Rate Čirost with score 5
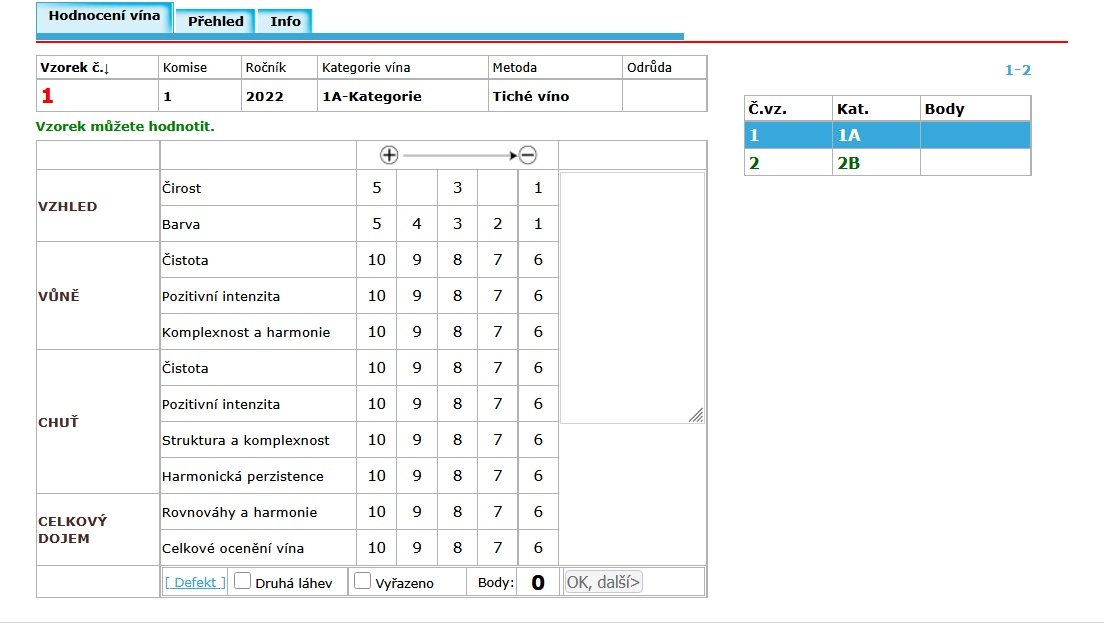The image size is (1104, 623). point(377,188)
